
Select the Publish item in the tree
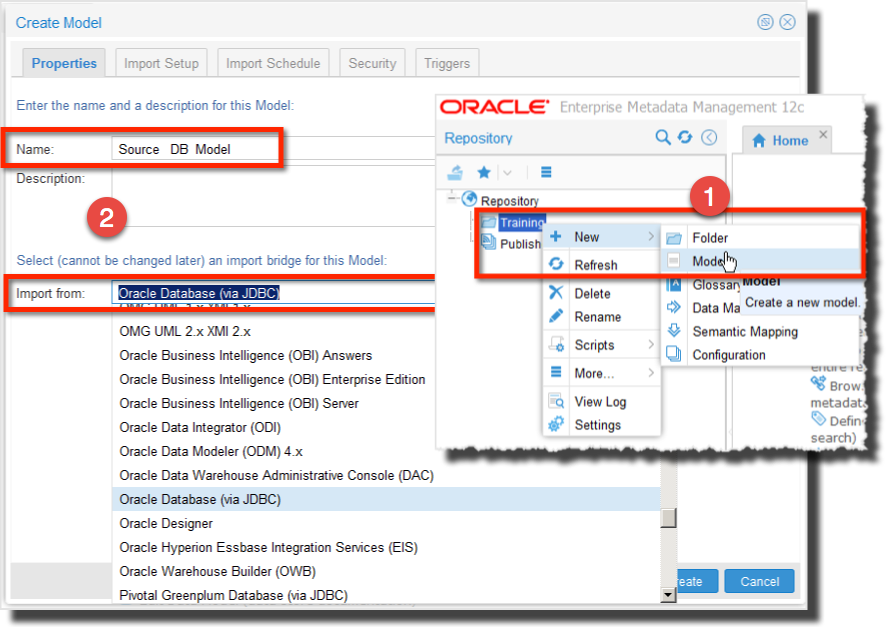(x=520, y=244)
